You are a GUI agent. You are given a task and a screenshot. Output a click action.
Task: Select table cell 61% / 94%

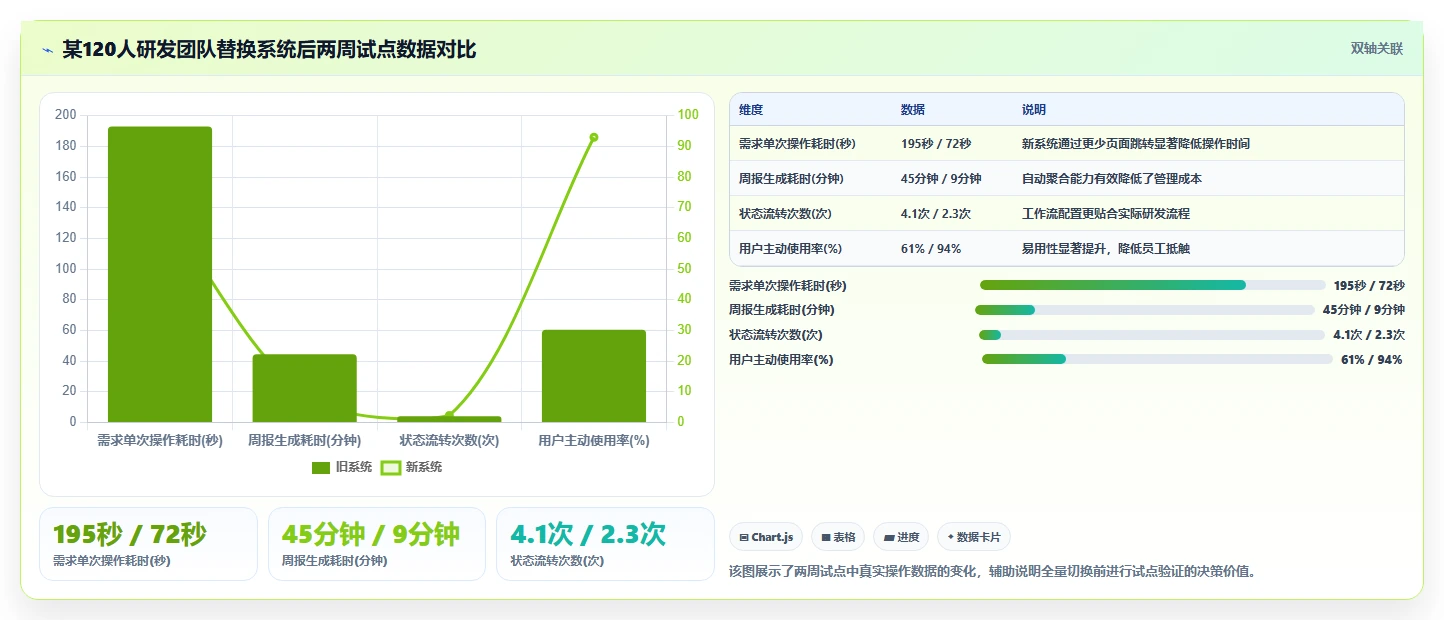click(931, 249)
